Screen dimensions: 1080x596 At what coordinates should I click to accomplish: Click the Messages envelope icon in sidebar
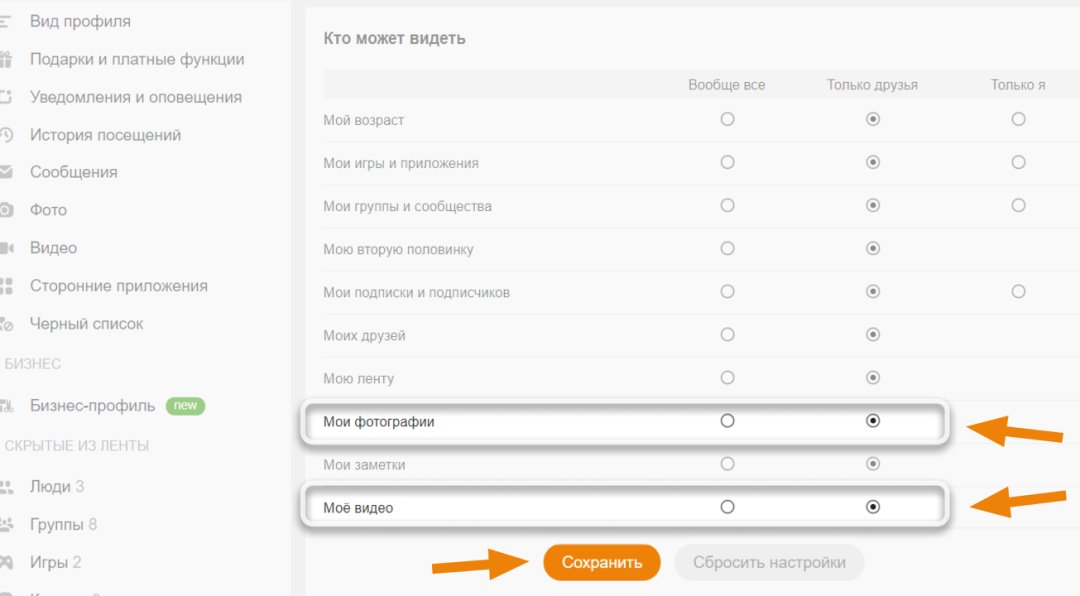click(x=6, y=172)
